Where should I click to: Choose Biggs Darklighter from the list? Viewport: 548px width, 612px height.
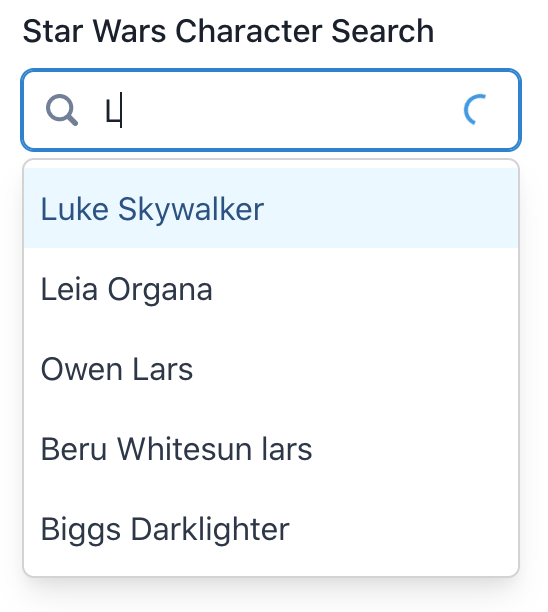[x=271, y=529]
